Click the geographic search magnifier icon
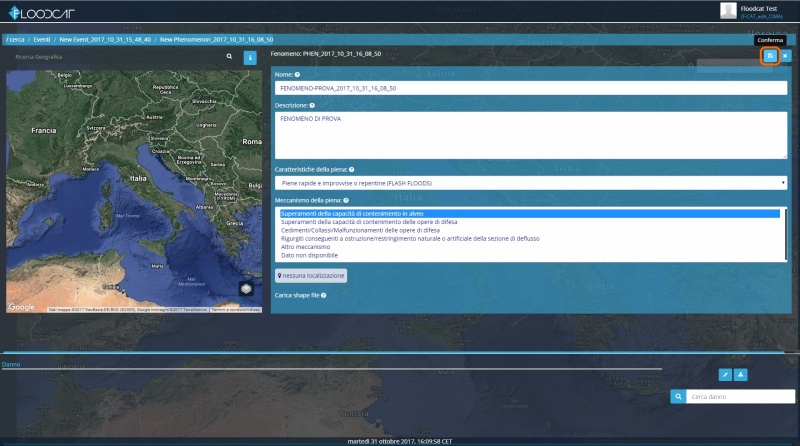 point(229,57)
